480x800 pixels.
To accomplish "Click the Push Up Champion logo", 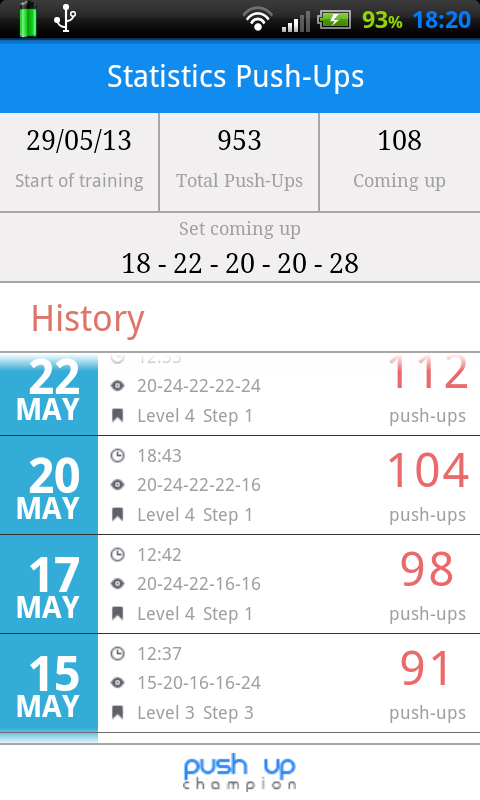I will [x=240, y=771].
